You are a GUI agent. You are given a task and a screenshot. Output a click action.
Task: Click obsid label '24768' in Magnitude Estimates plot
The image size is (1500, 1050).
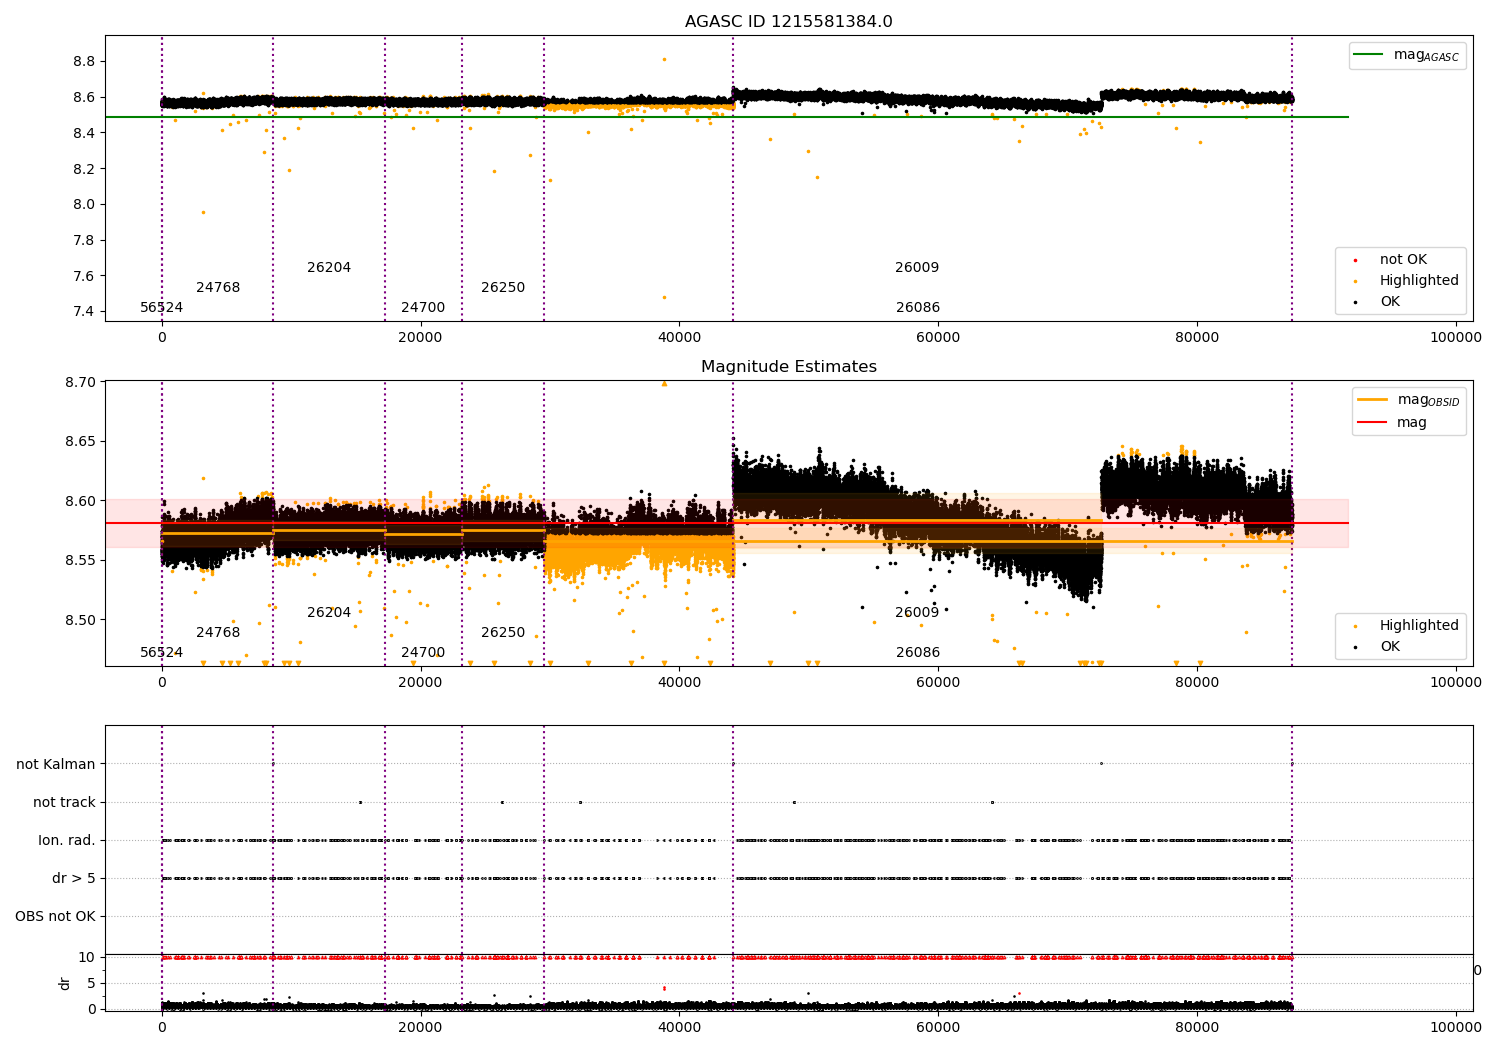218,633
